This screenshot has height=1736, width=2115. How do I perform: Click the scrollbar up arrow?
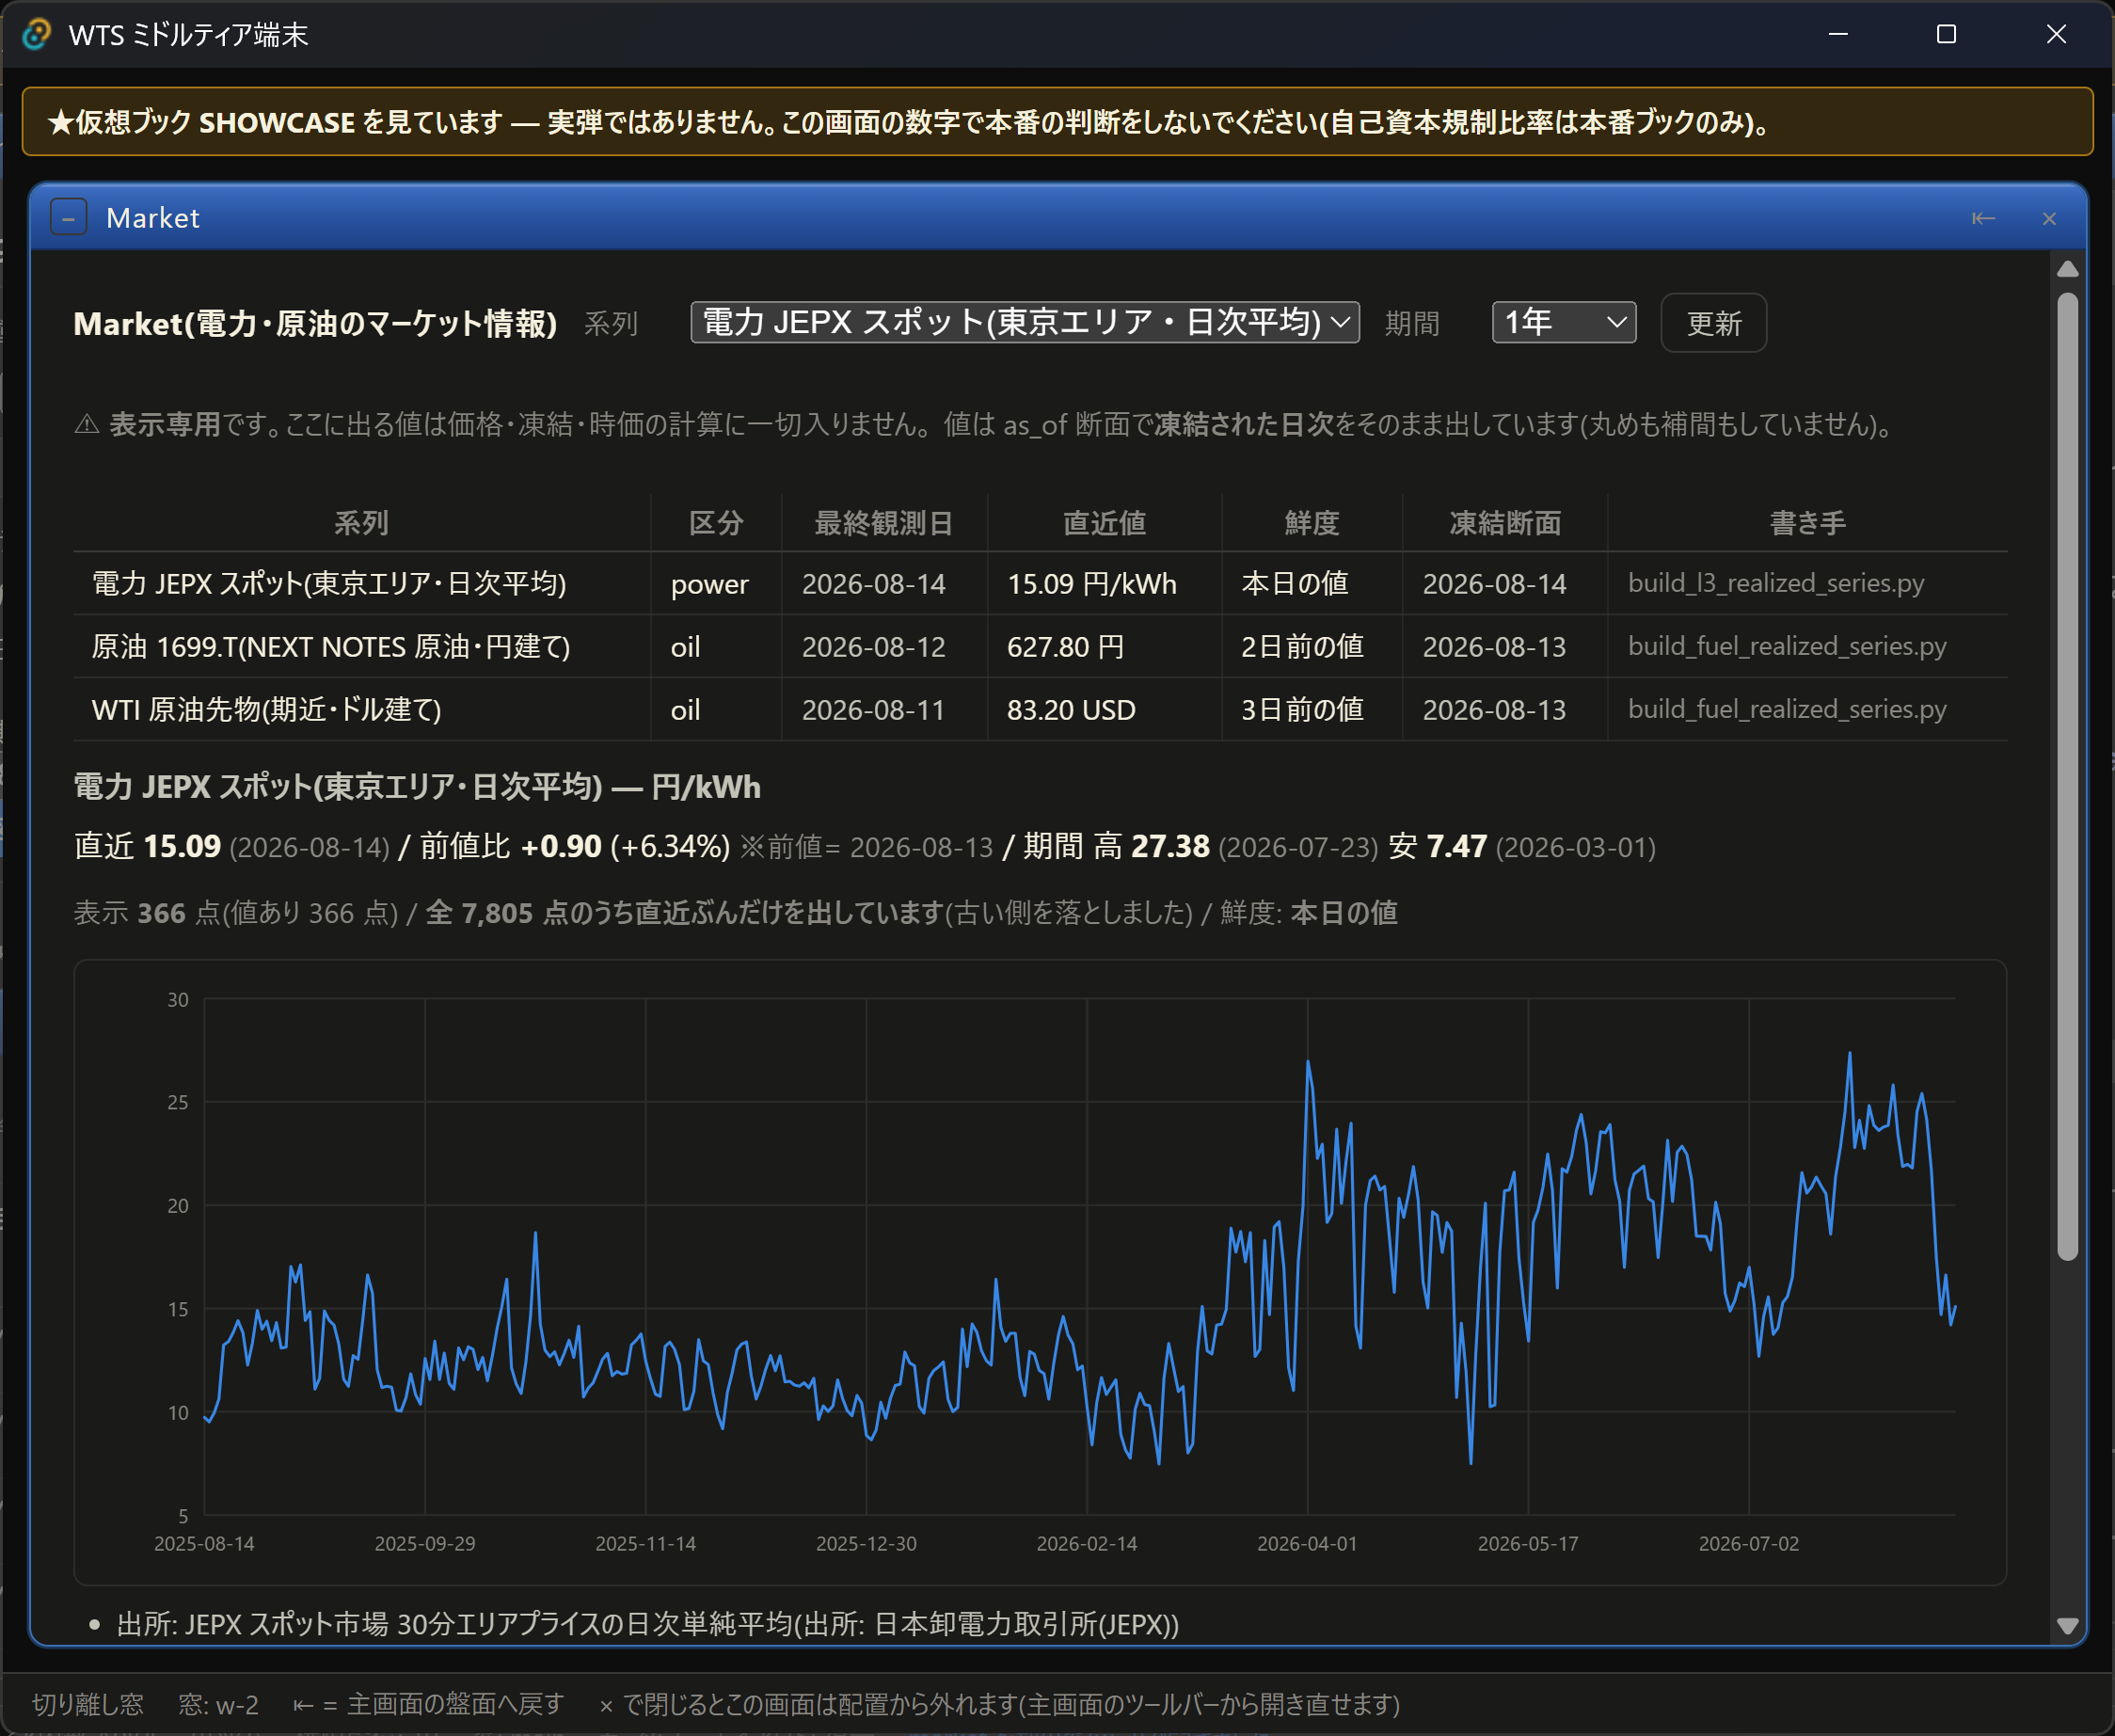point(2068,269)
